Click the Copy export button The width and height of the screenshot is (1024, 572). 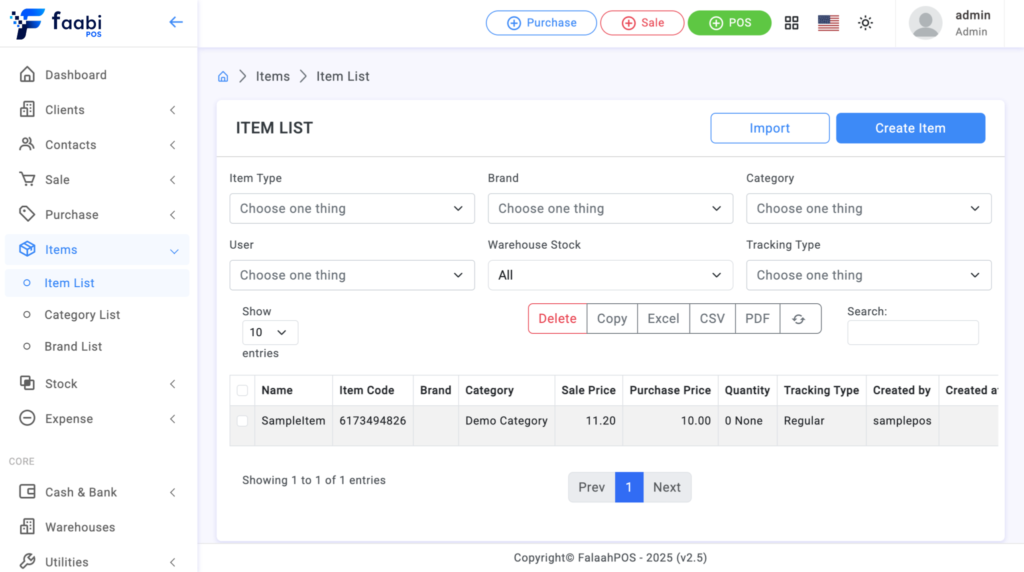(612, 319)
